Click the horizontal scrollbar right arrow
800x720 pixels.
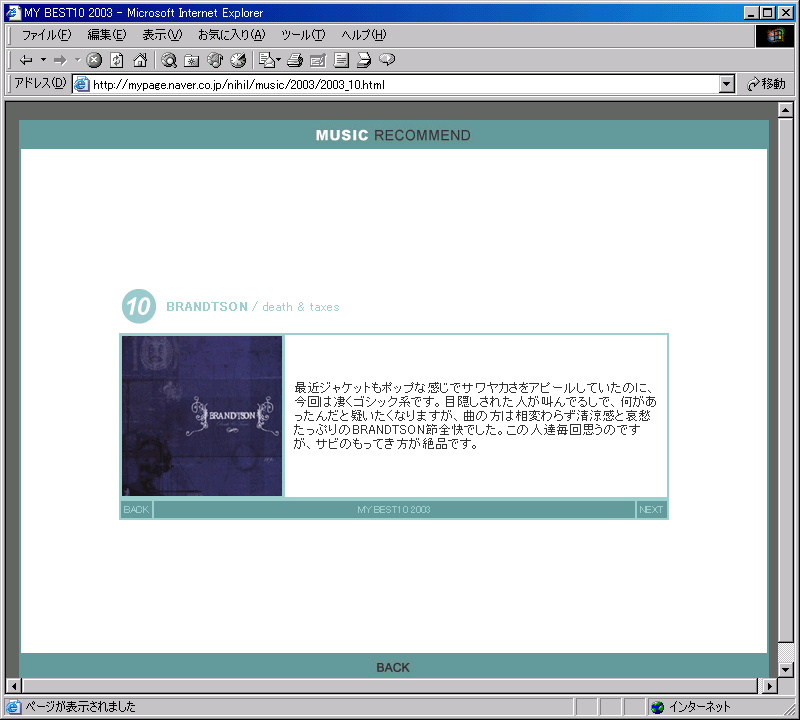click(769, 686)
